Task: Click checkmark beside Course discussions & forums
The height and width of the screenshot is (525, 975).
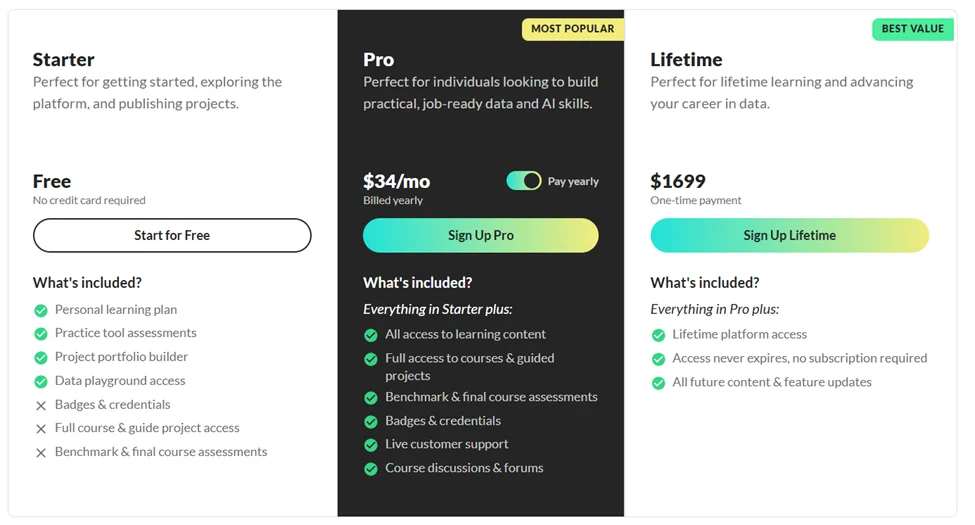Action: (371, 468)
